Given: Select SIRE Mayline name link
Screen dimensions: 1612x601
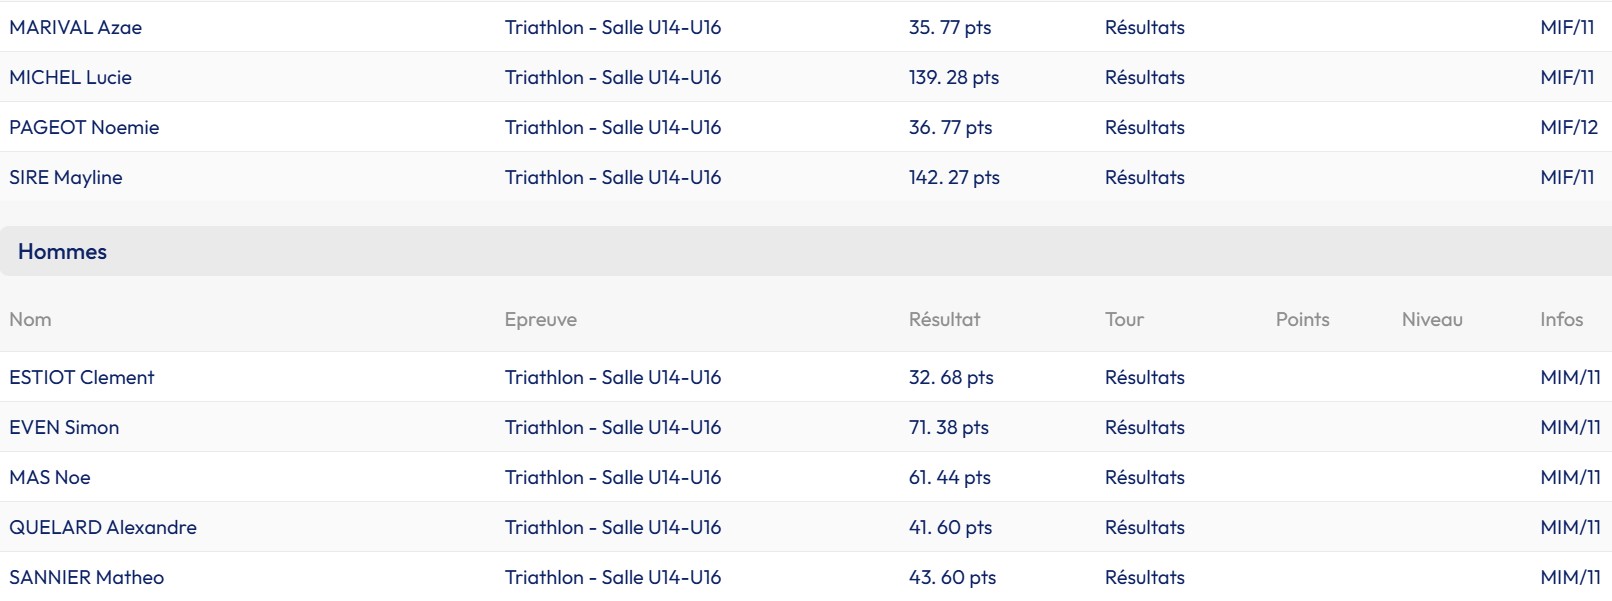Looking at the screenshot, I should (x=66, y=177).
